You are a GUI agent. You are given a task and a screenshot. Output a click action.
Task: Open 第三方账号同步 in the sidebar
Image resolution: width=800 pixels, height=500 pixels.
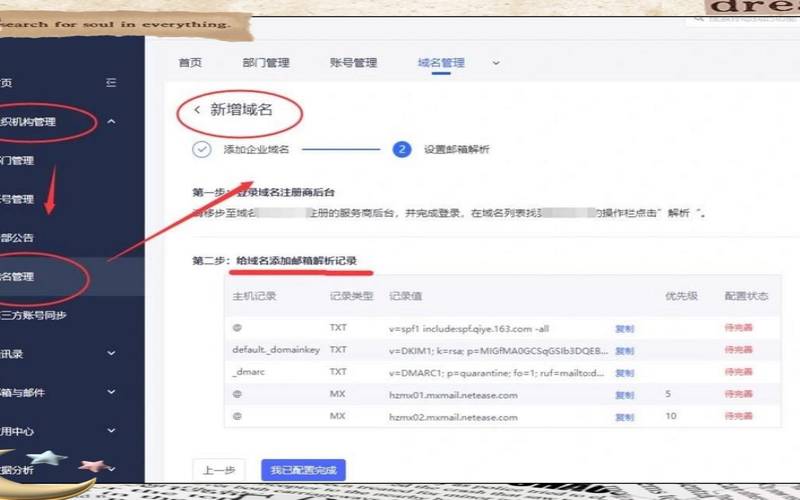click(x=33, y=315)
